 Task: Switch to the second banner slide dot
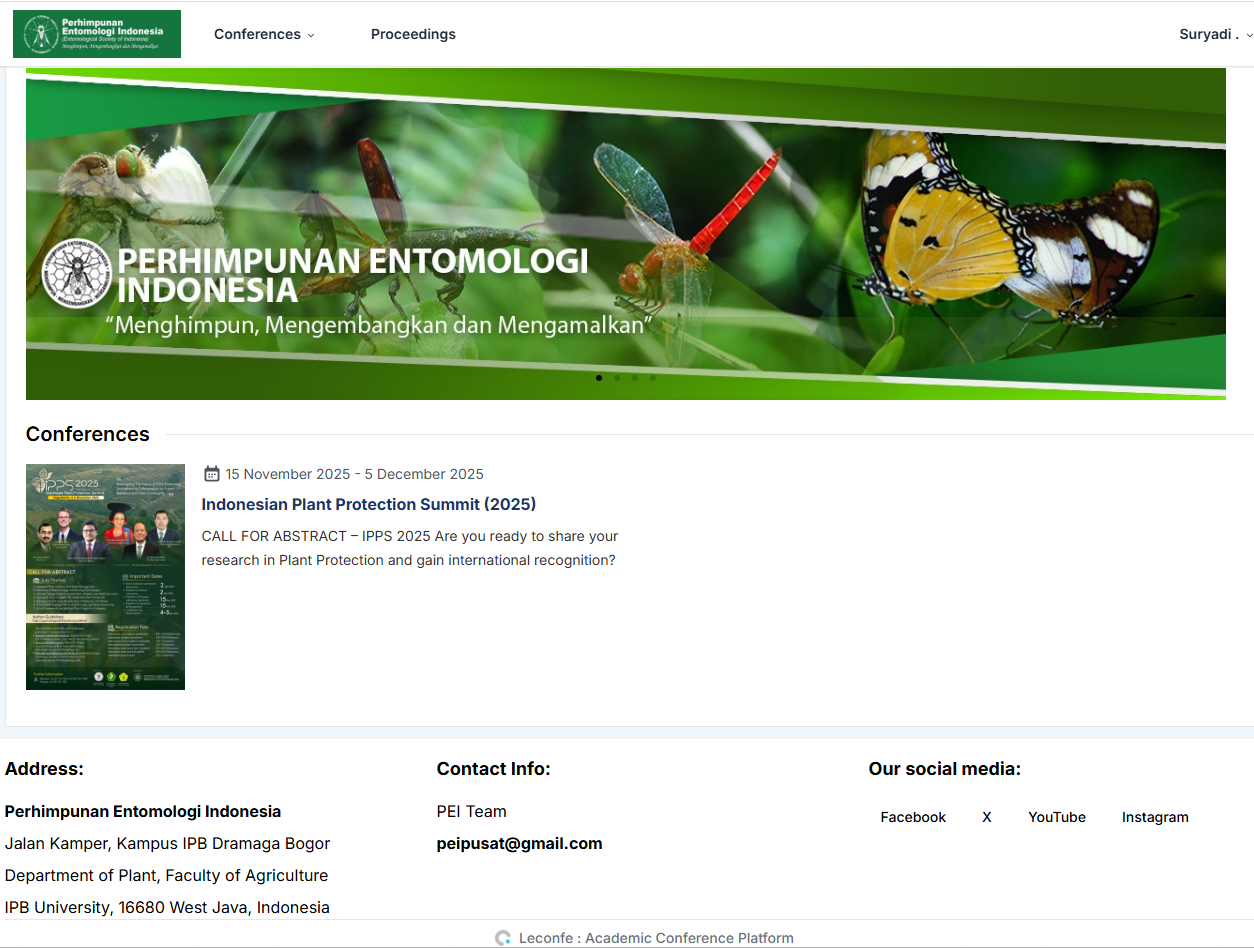pos(617,378)
